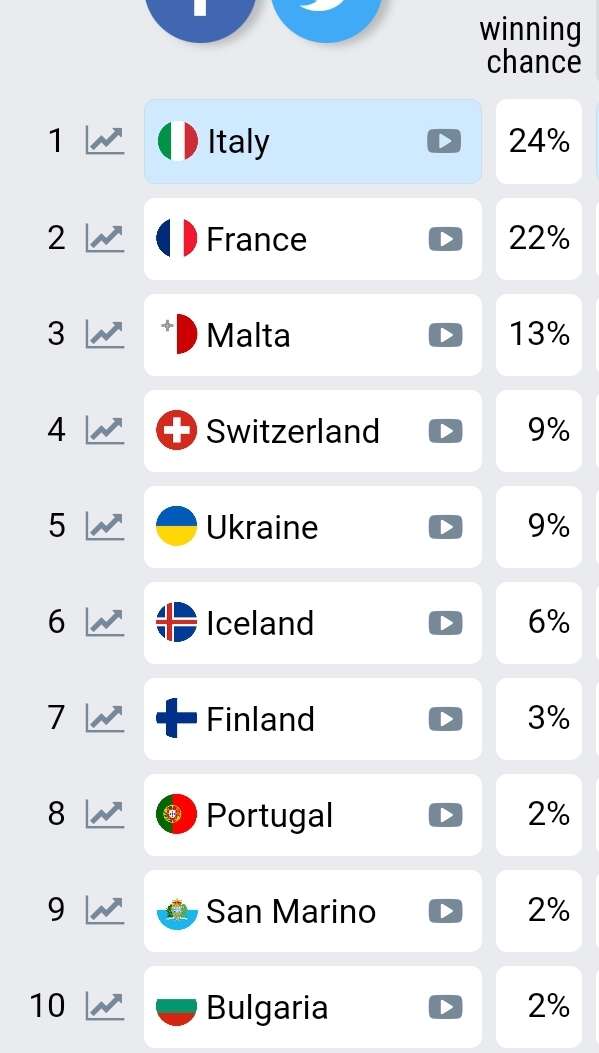
Task: Play Bulgaria's entry video
Action: tap(445, 1007)
